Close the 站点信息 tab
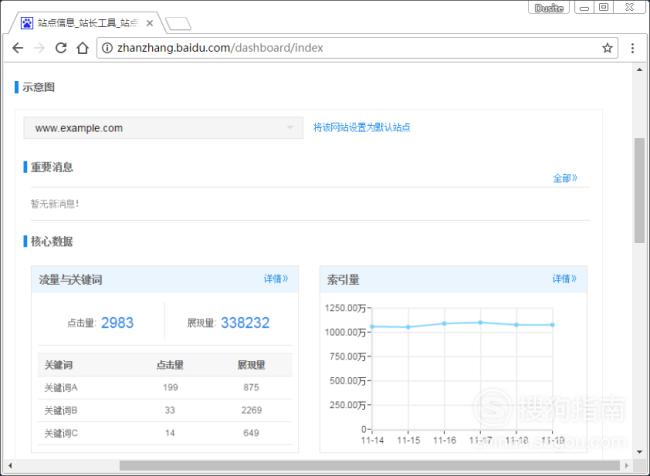650x476 pixels. (150, 24)
